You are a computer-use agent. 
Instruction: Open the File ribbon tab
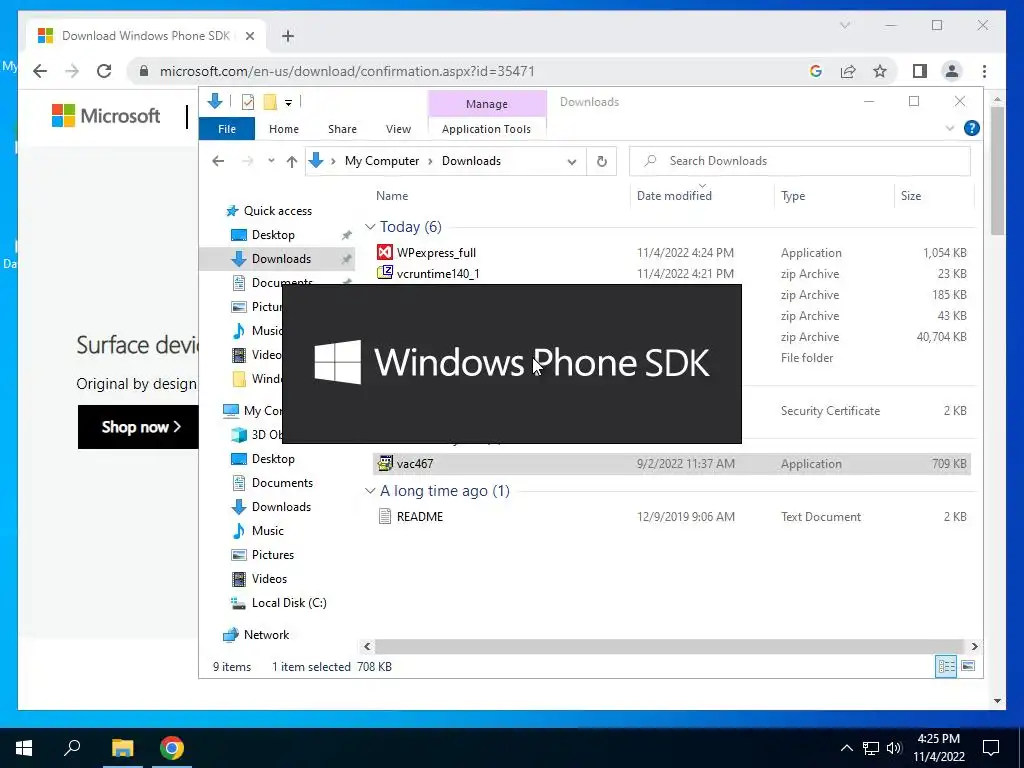click(227, 129)
